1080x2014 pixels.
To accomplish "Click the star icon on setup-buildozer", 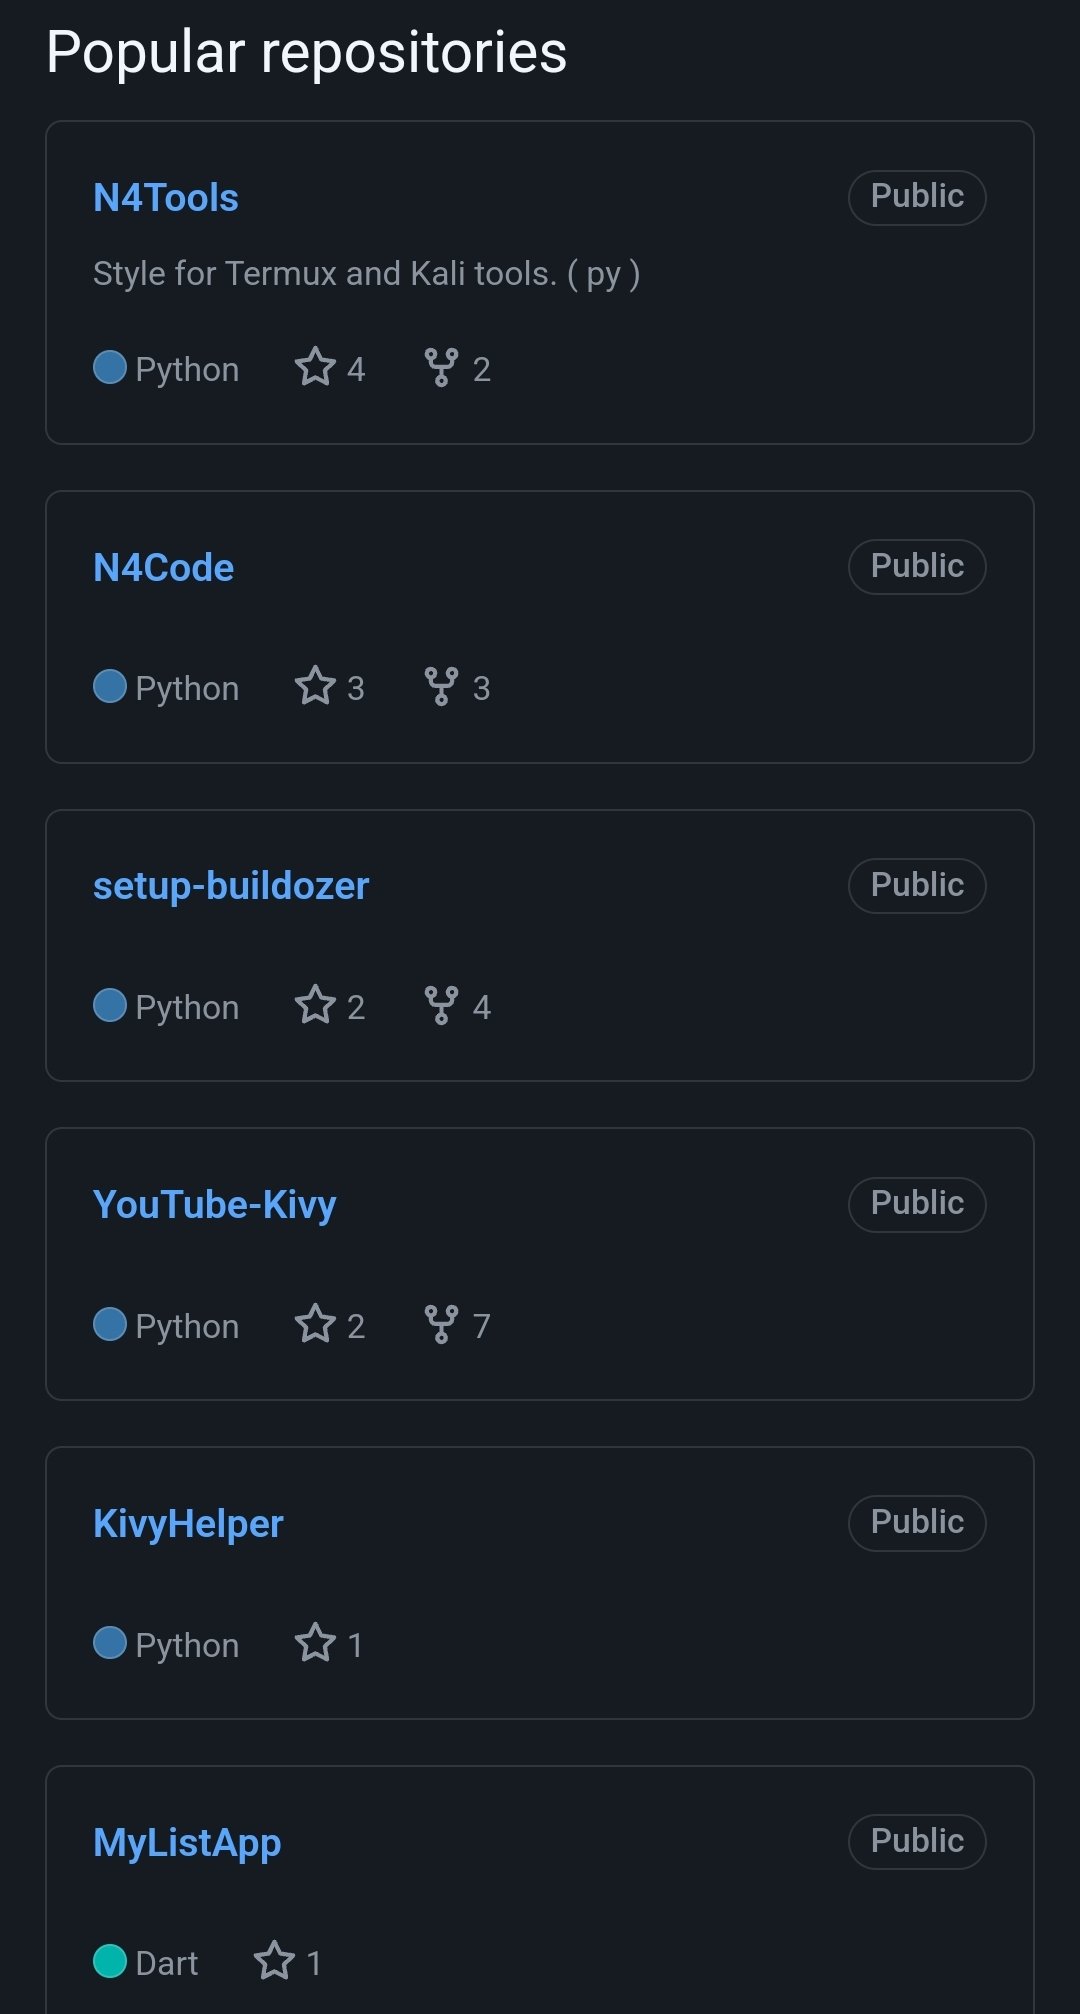I will [x=315, y=1005].
